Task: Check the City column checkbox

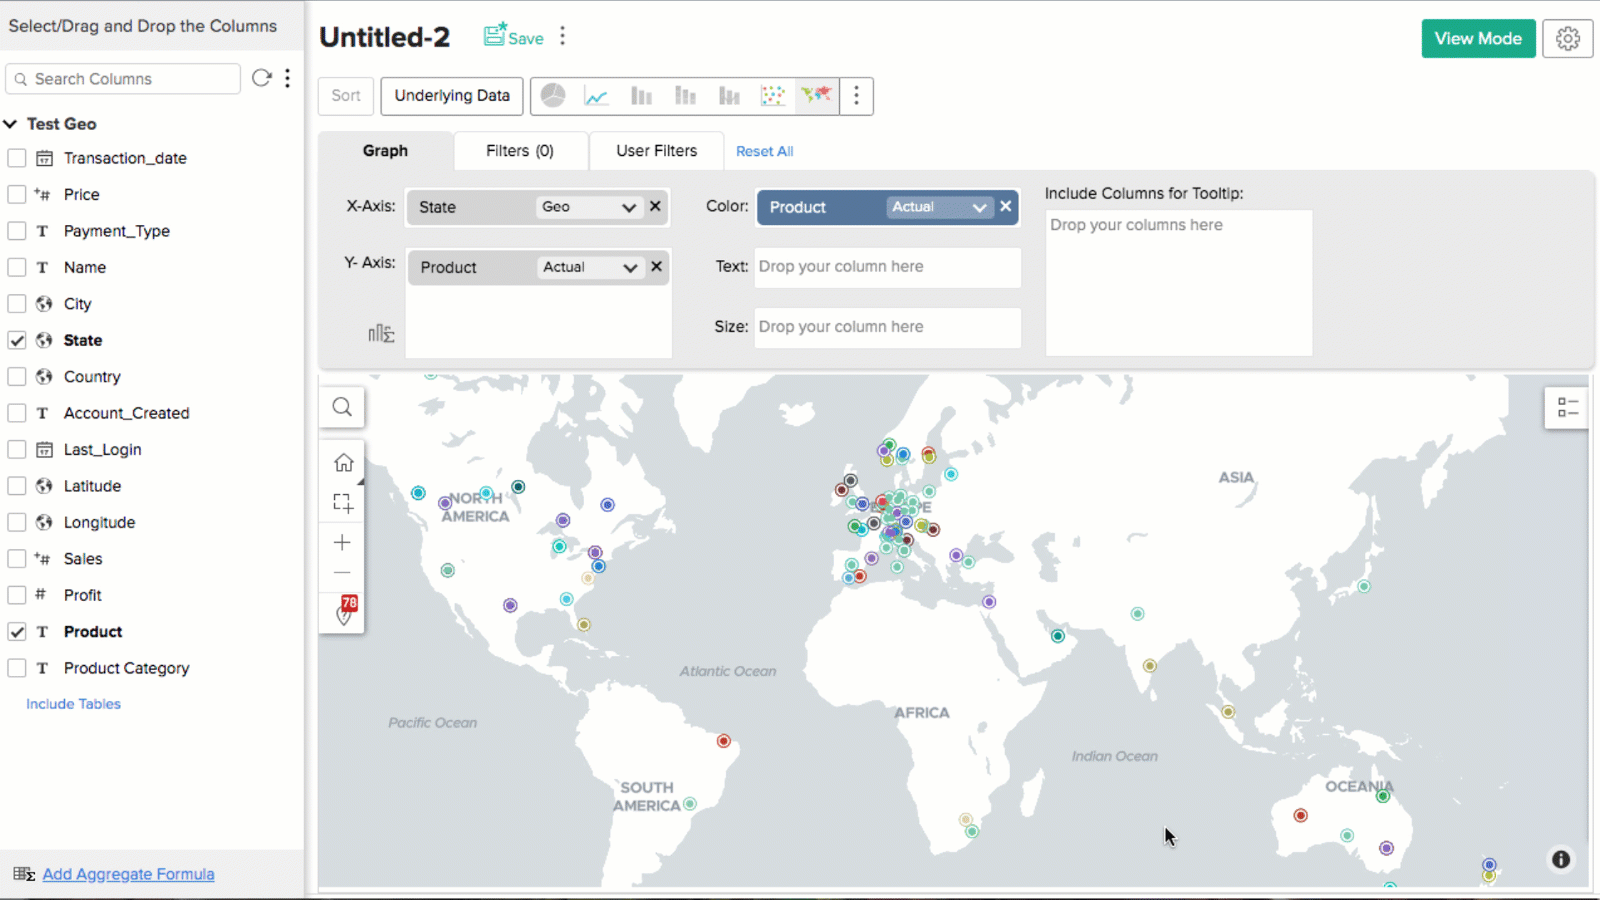Action: [x=17, y=304]
